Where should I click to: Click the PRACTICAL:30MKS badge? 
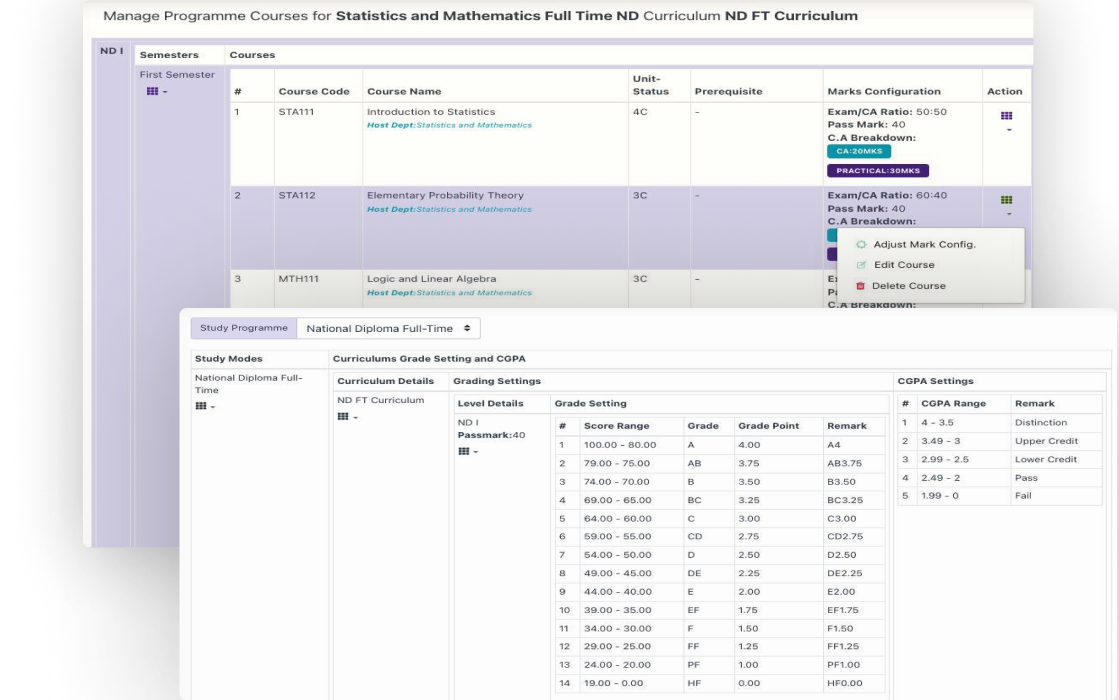click(877, 171)
